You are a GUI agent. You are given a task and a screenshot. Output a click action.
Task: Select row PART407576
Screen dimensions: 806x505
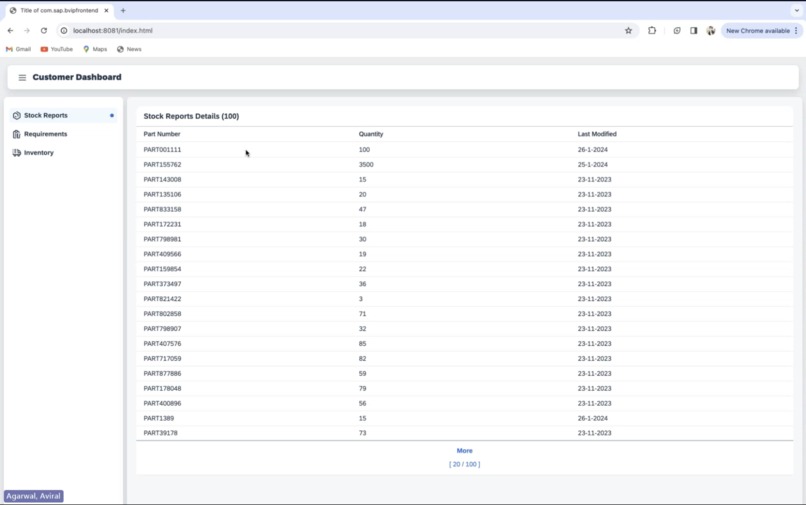[464, 344]
